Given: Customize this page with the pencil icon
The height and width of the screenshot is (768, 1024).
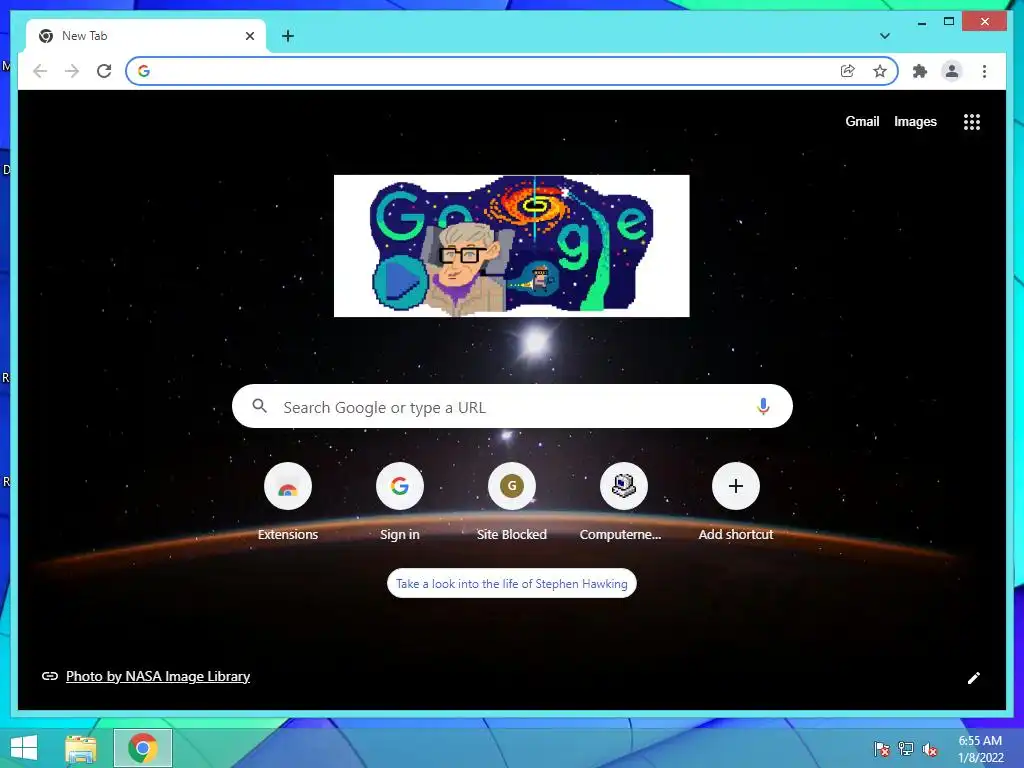Looking at the screenshot, I should coord(974,678).
